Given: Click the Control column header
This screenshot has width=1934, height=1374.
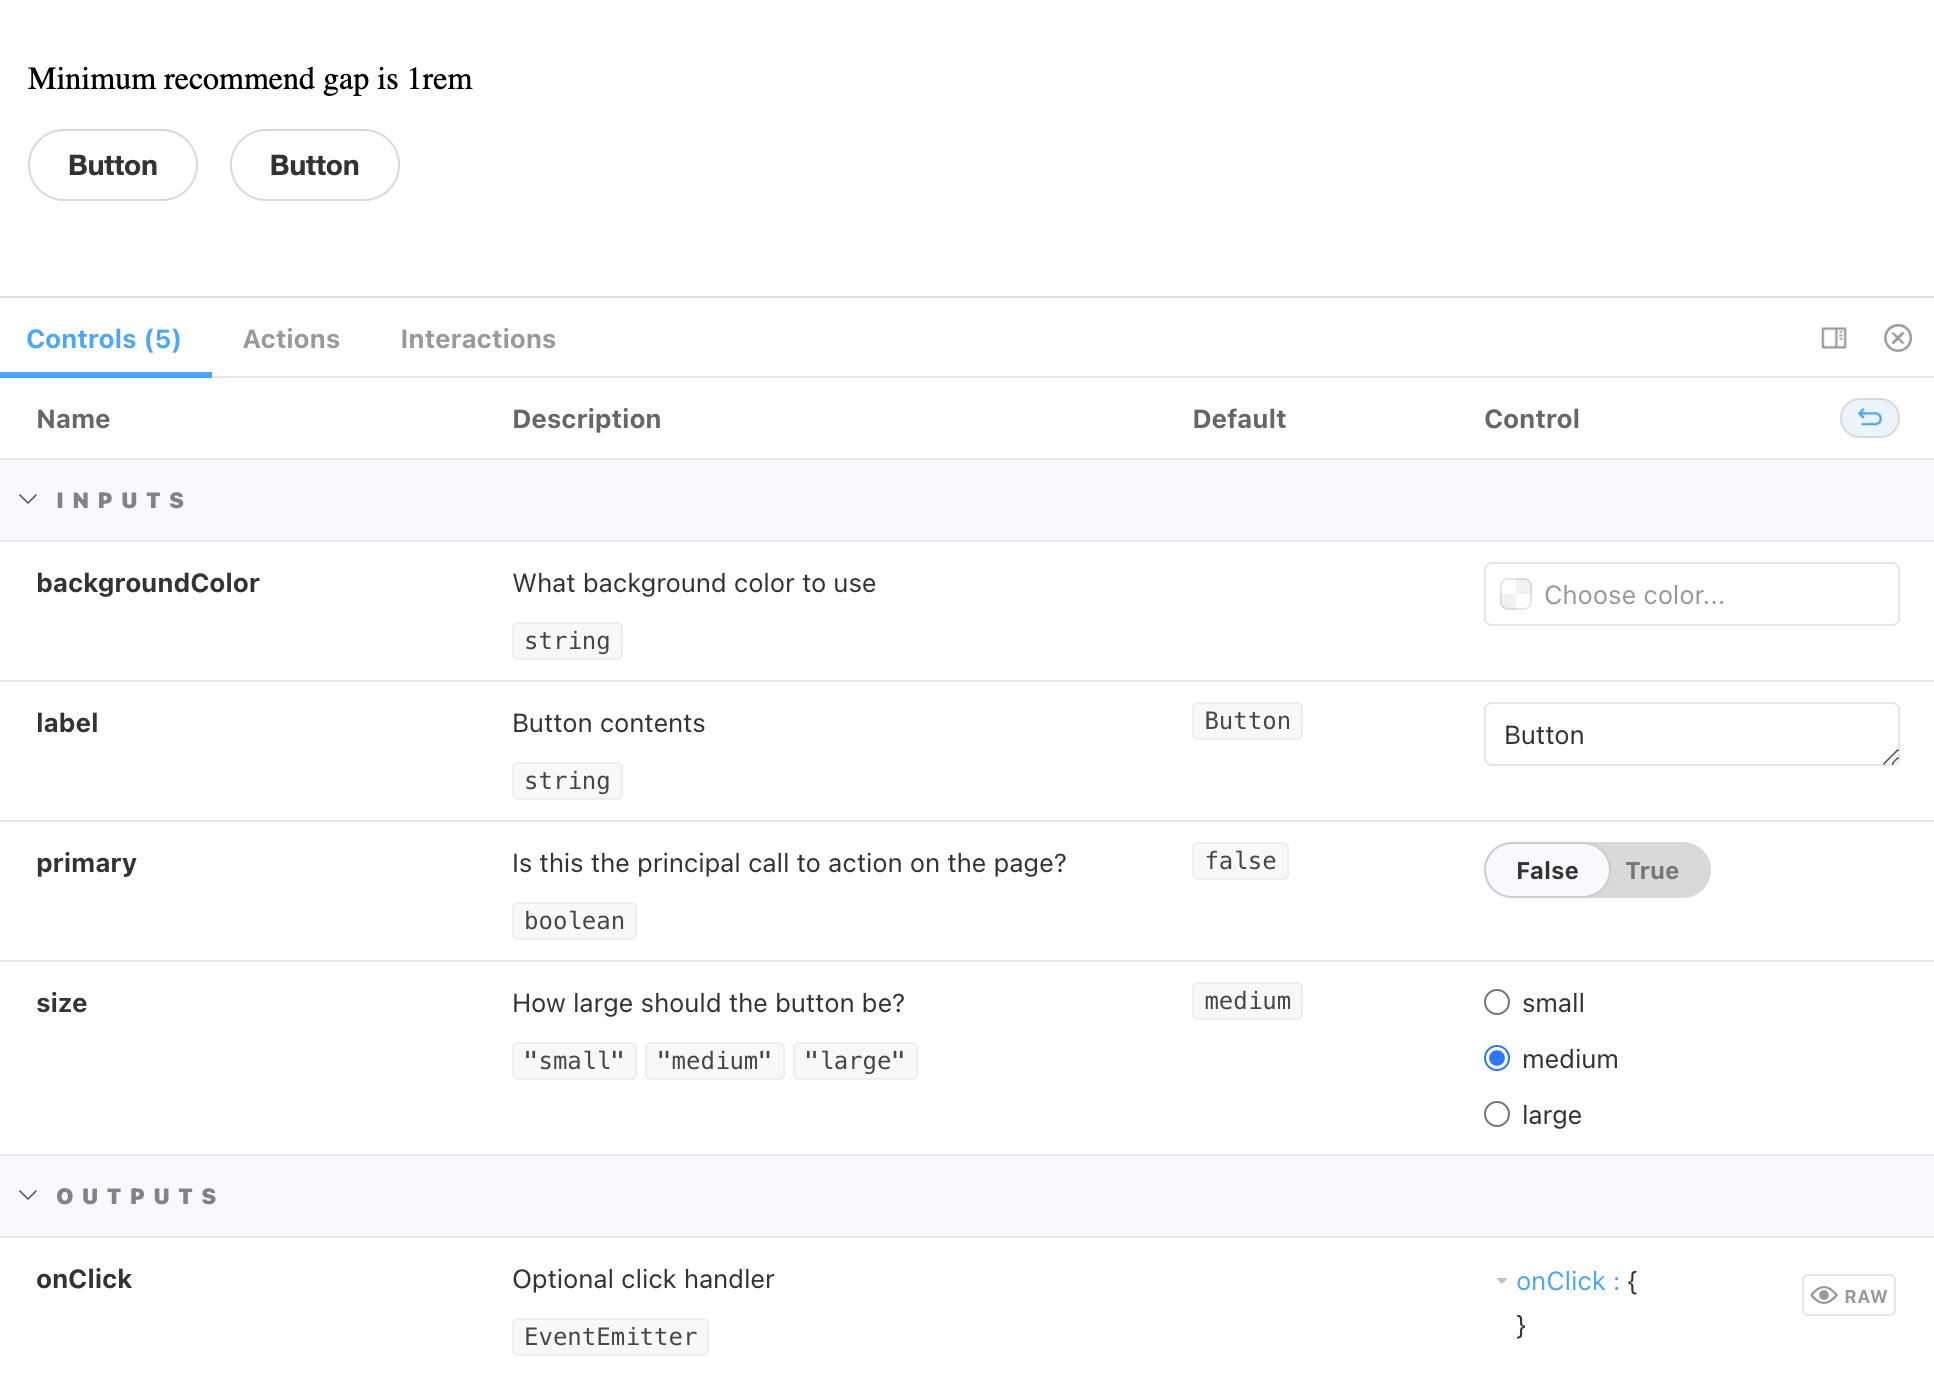Looking at the screenshot, I should tap(1531, 419).
